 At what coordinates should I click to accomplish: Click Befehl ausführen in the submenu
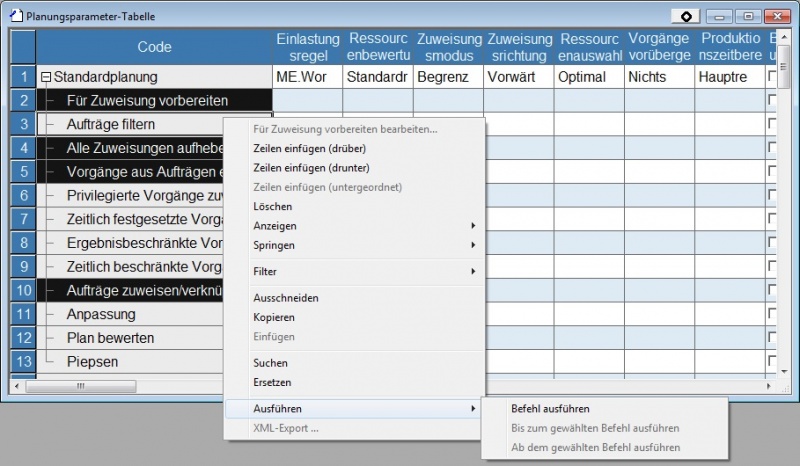pos(550,408)
